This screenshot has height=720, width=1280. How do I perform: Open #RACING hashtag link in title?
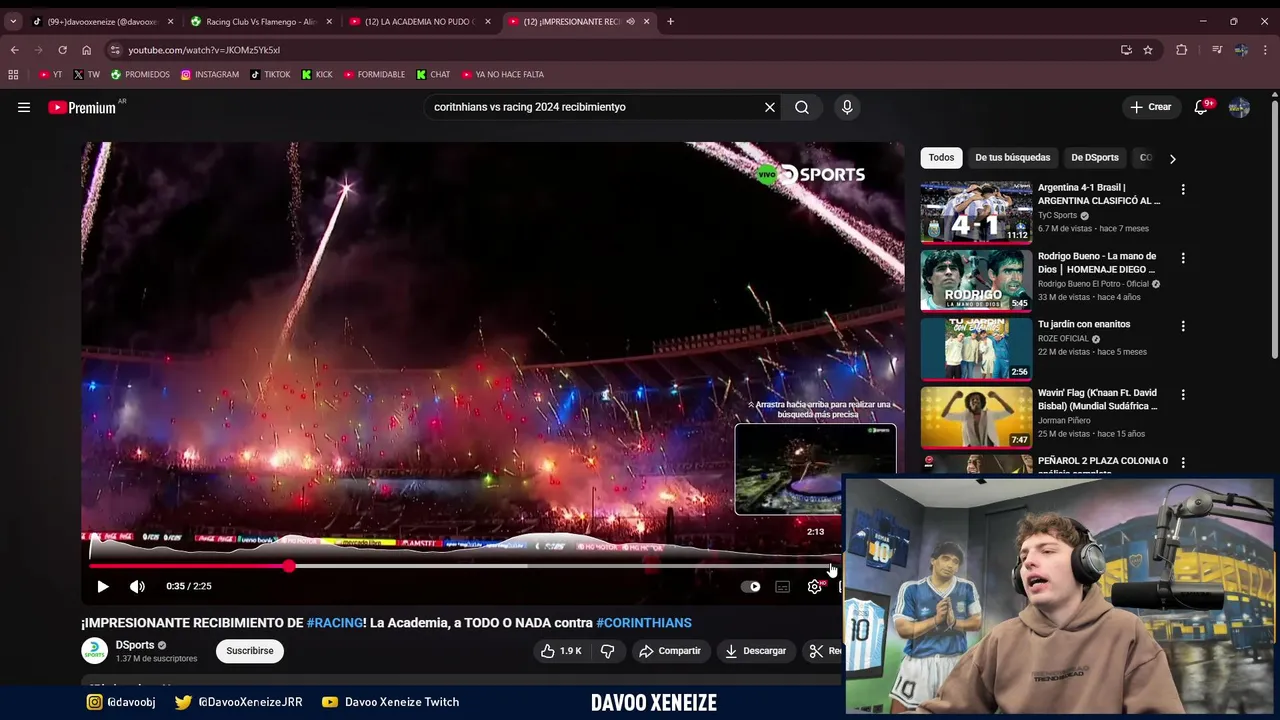coord(335,623)
